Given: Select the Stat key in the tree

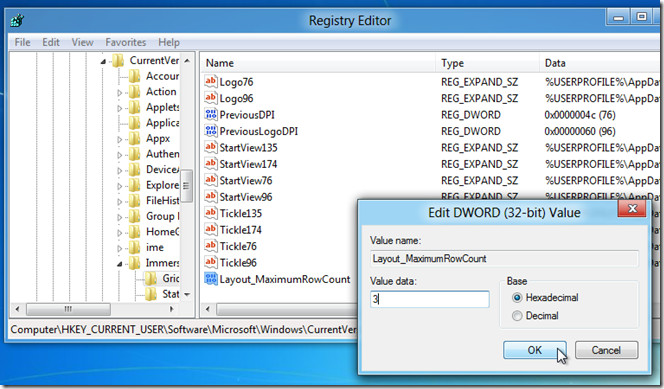Looking at the screenshot, I should pyautogui.click(x=171, y=294).
